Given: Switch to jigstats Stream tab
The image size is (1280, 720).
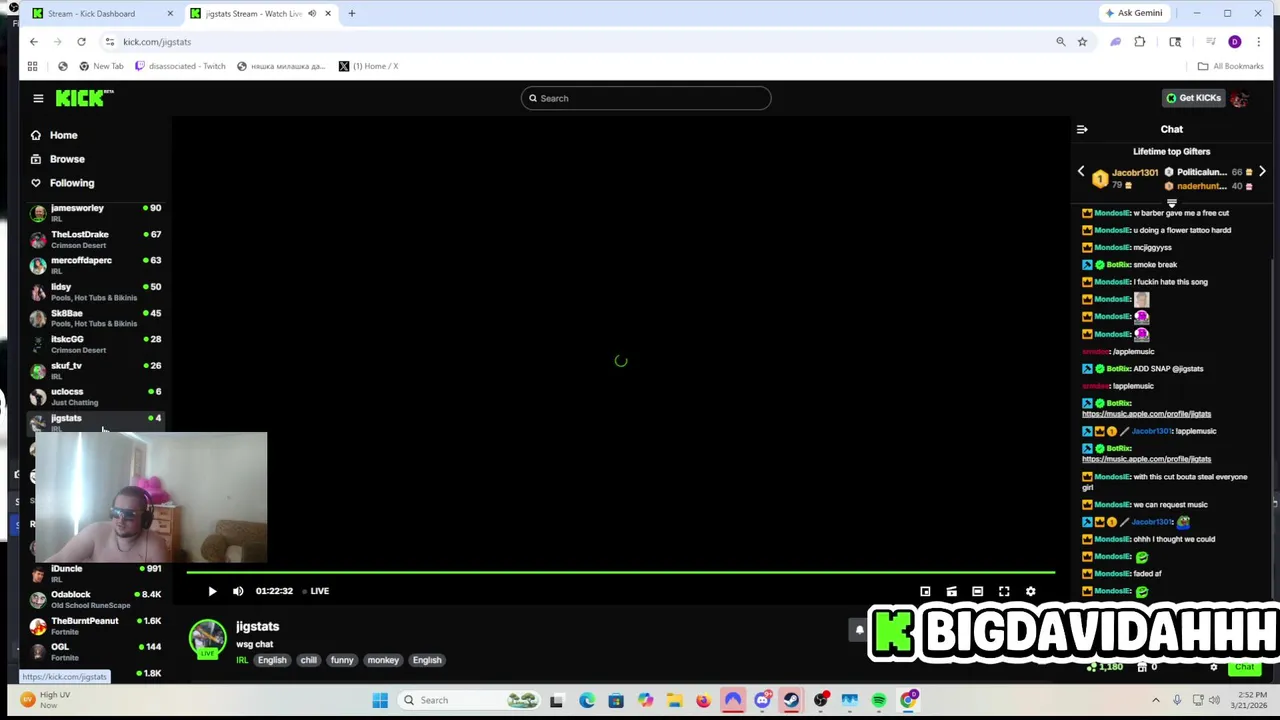Looking at the screenshot, I should click(253, 13).
